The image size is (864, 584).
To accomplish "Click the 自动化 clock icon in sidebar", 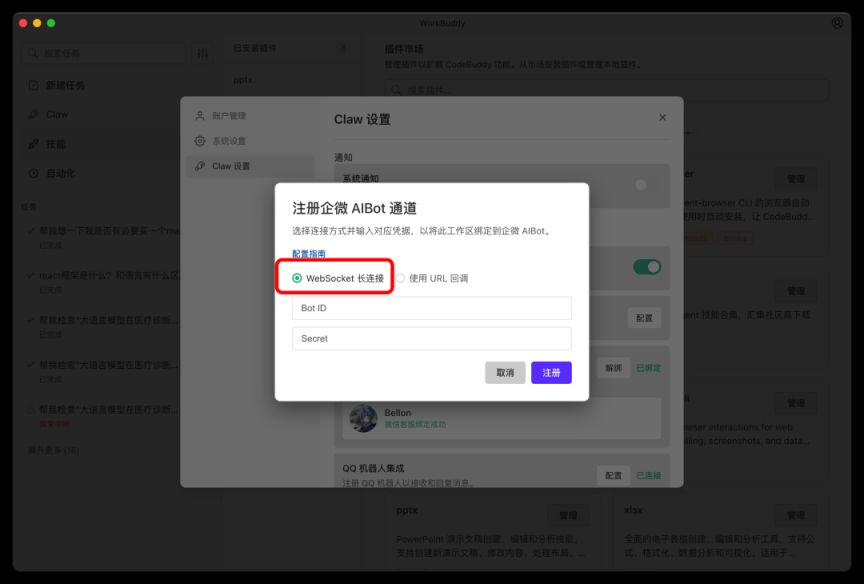I will tap(33, 173).
